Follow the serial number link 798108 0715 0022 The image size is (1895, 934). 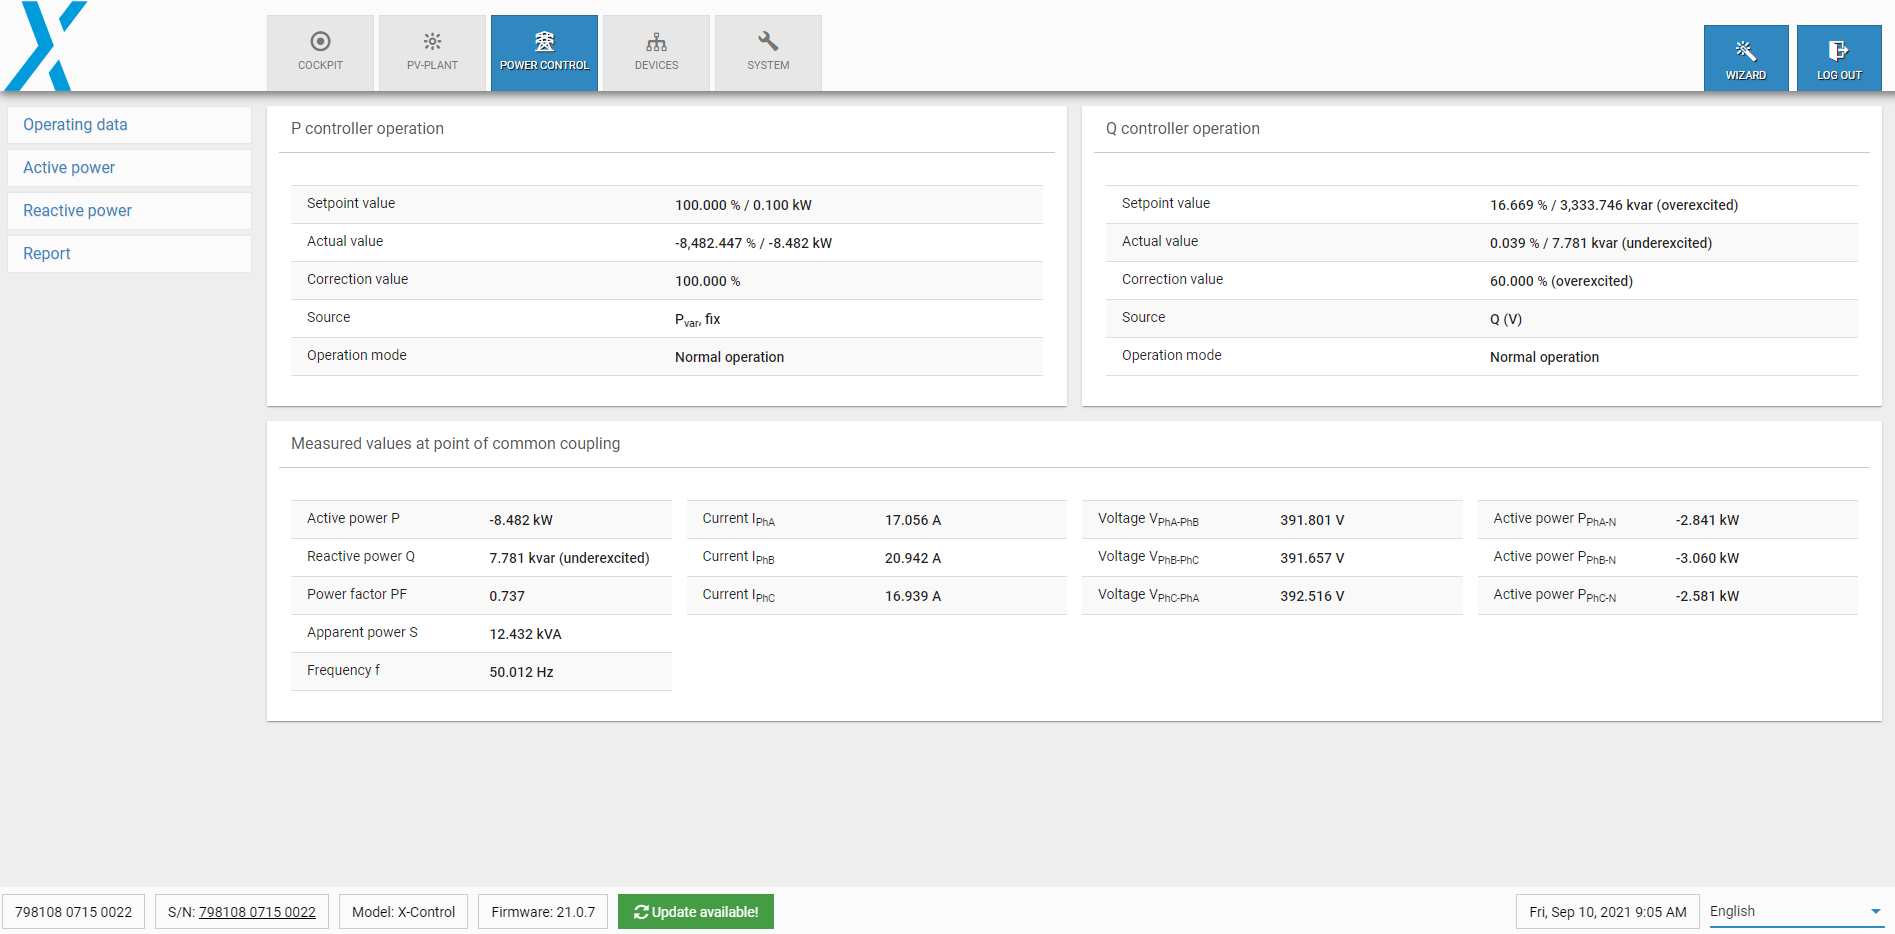tap(257, 912)
